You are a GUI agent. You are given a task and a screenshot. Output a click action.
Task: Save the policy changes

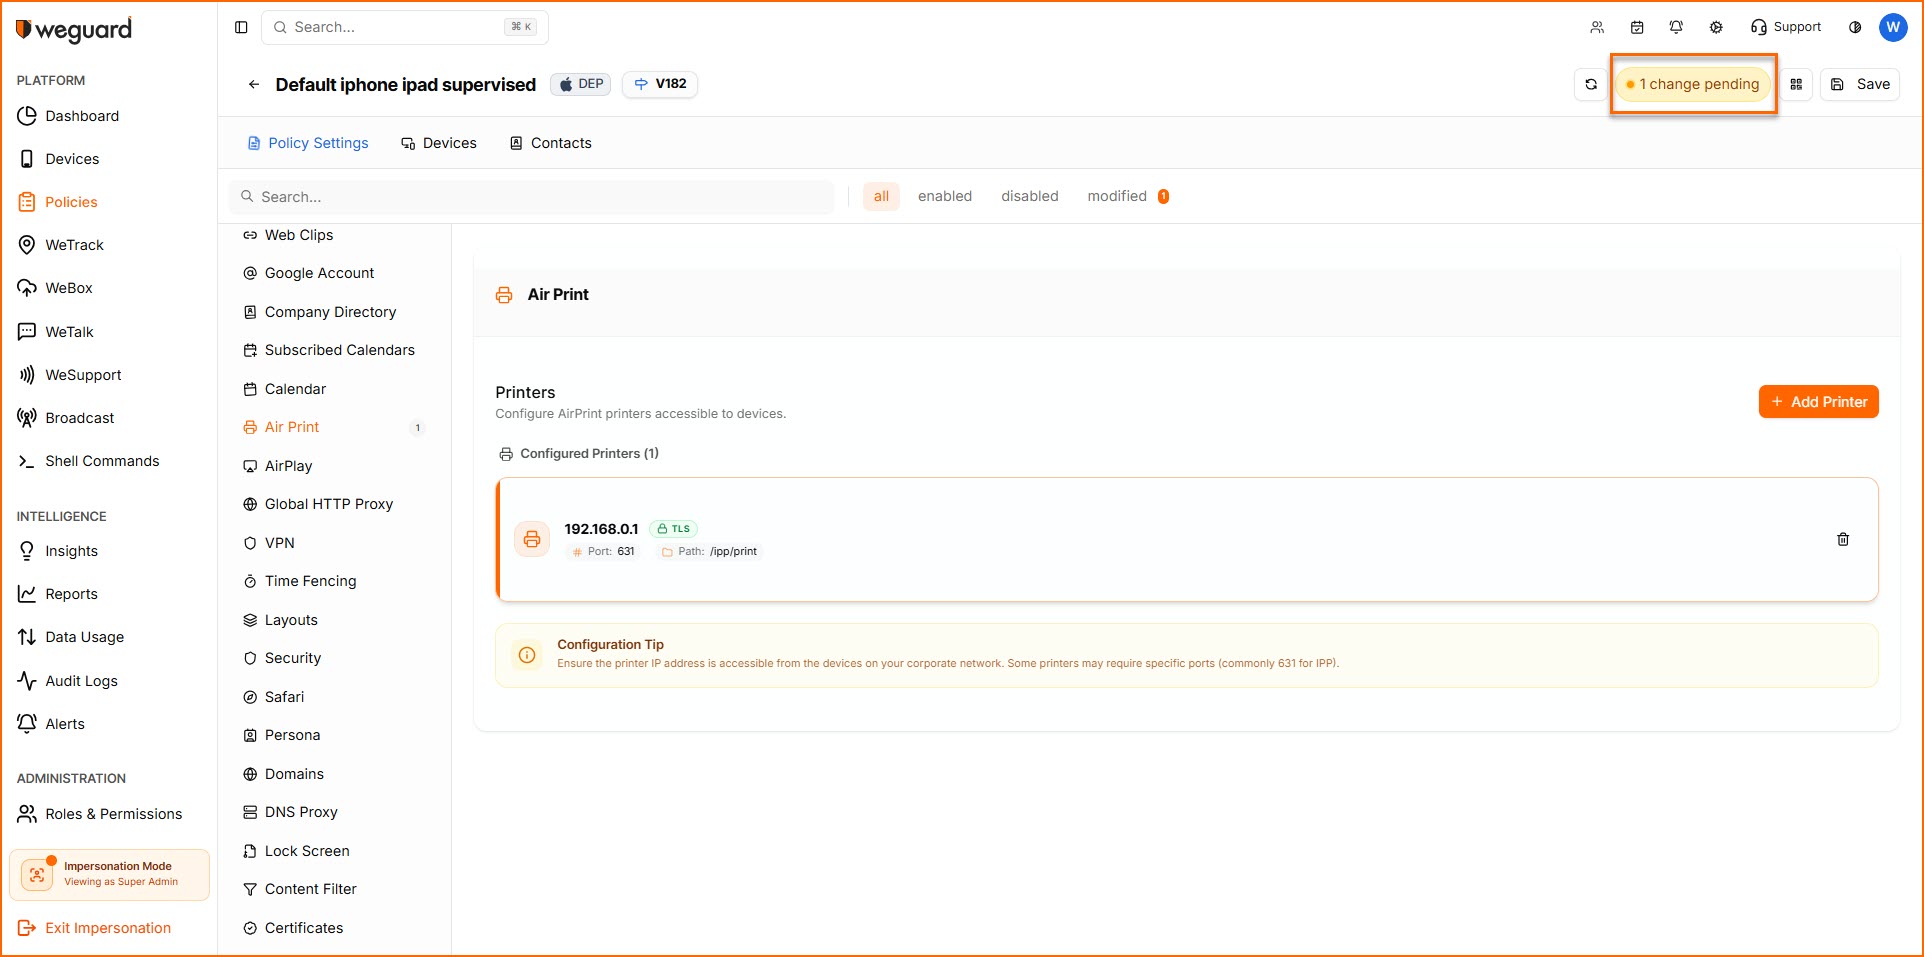tap(1860, 85)
